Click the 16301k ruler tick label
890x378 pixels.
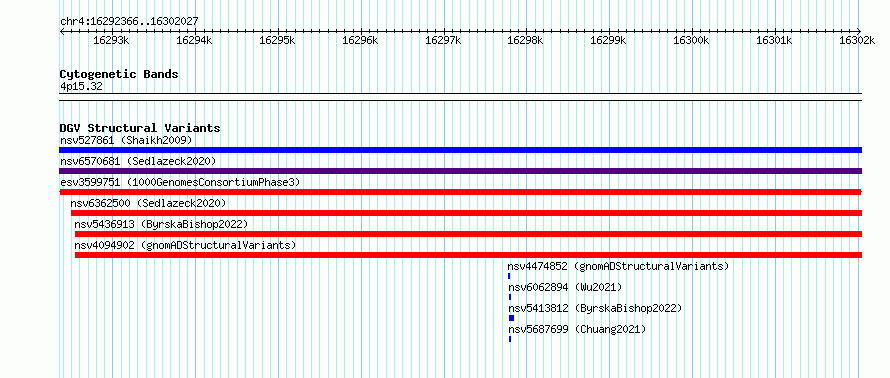(x=774, y=41)
